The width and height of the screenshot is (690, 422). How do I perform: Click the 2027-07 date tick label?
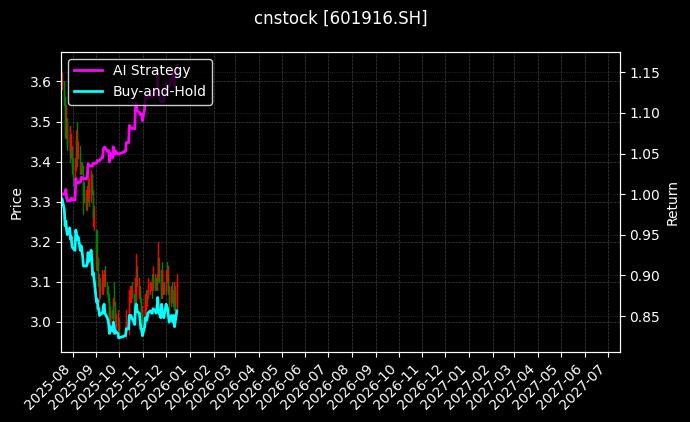pos(588,385)
